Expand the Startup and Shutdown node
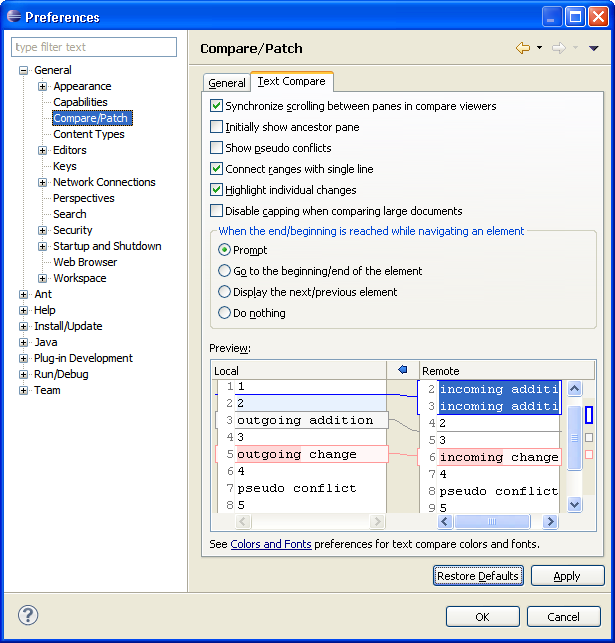Viewport: 615px width, 643px height. click(42, 246)
